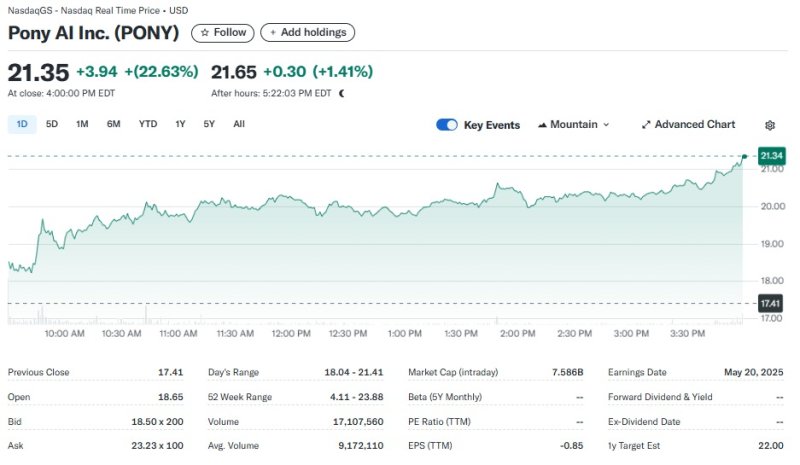
Task: Open the Mountain chart type dropdown
Action: click(573, 125)
